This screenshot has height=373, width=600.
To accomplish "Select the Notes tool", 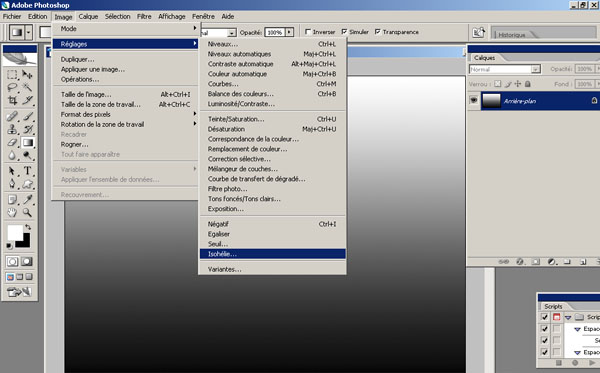I will tap(12, 199).
